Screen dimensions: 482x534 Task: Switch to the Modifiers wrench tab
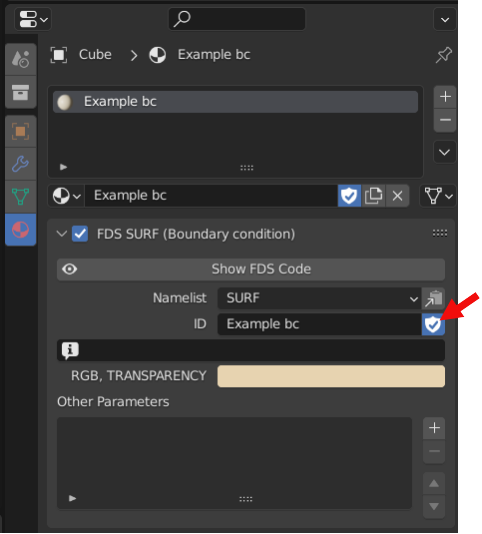click(x=20, y=164)
